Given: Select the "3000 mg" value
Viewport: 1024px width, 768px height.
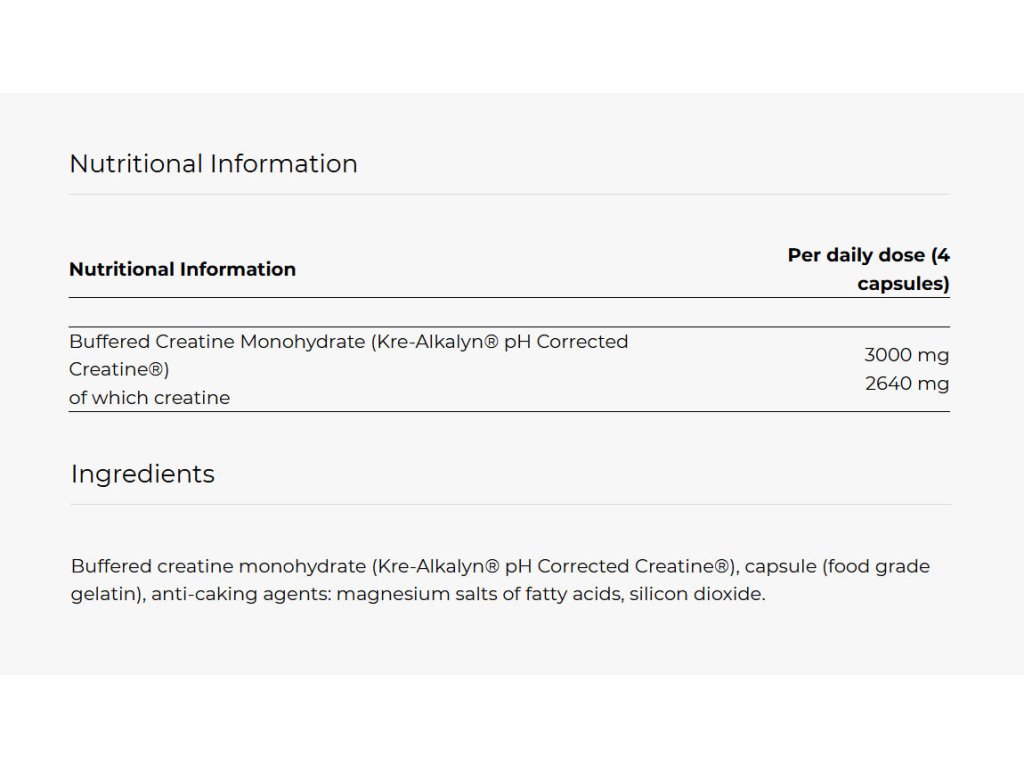Looking at the screenshot, I should pyautogui.click(x=906, y=355).
